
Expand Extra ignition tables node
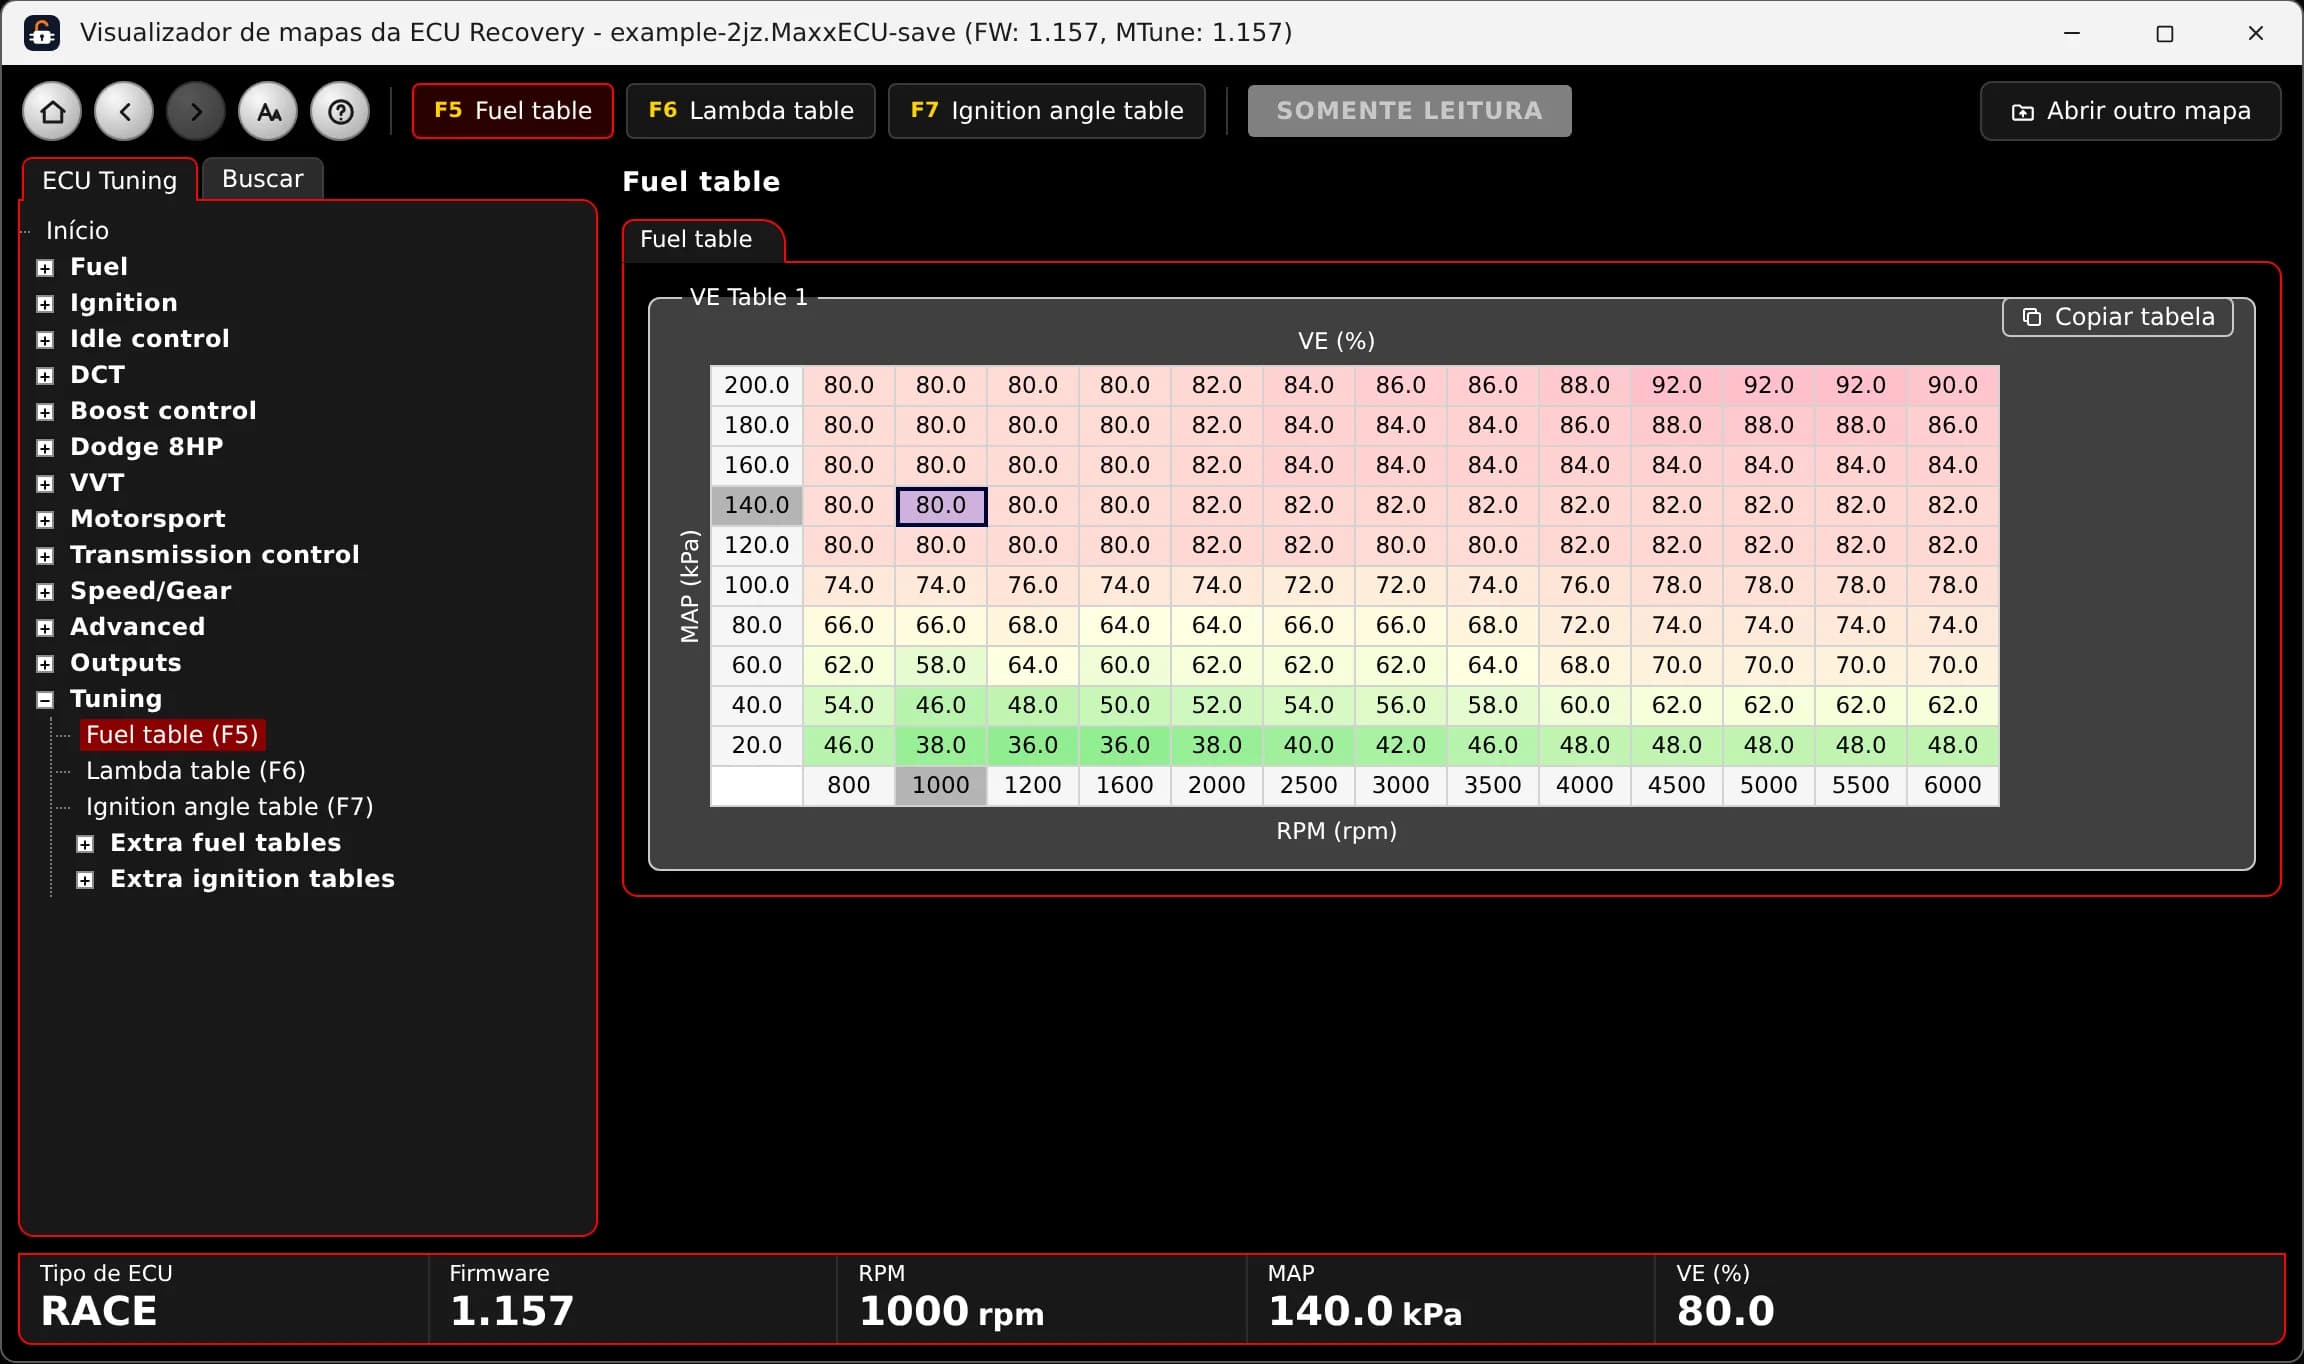(x=85, y=880)
